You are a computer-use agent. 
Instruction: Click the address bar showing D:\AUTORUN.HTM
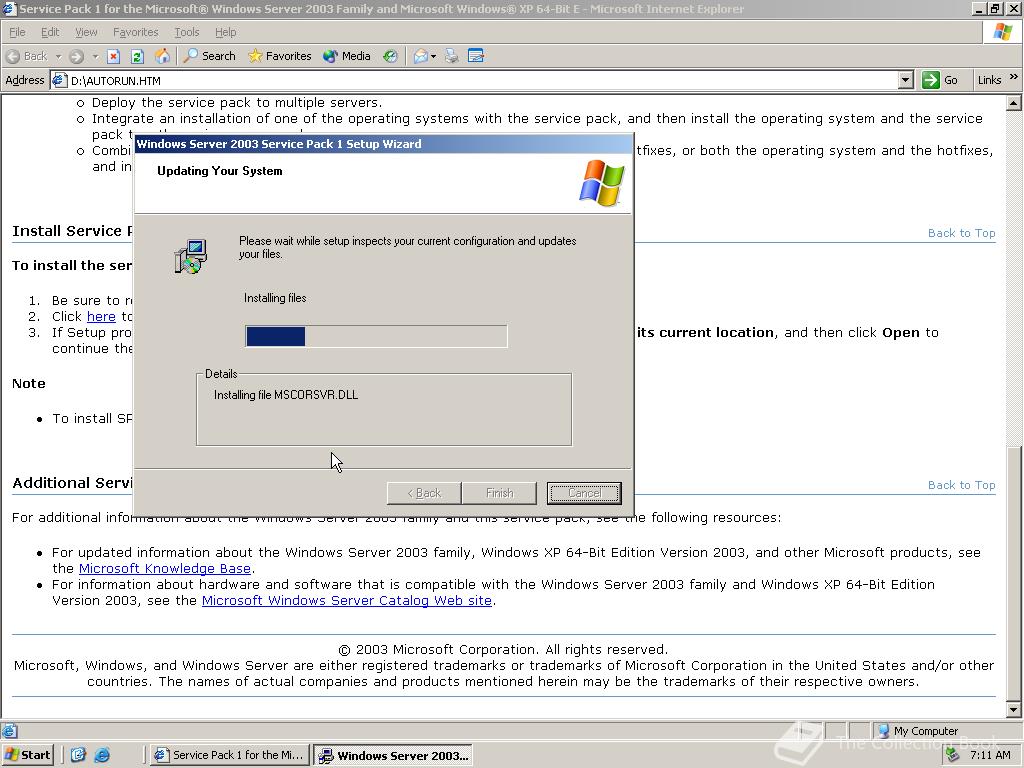tap(482, 80)
